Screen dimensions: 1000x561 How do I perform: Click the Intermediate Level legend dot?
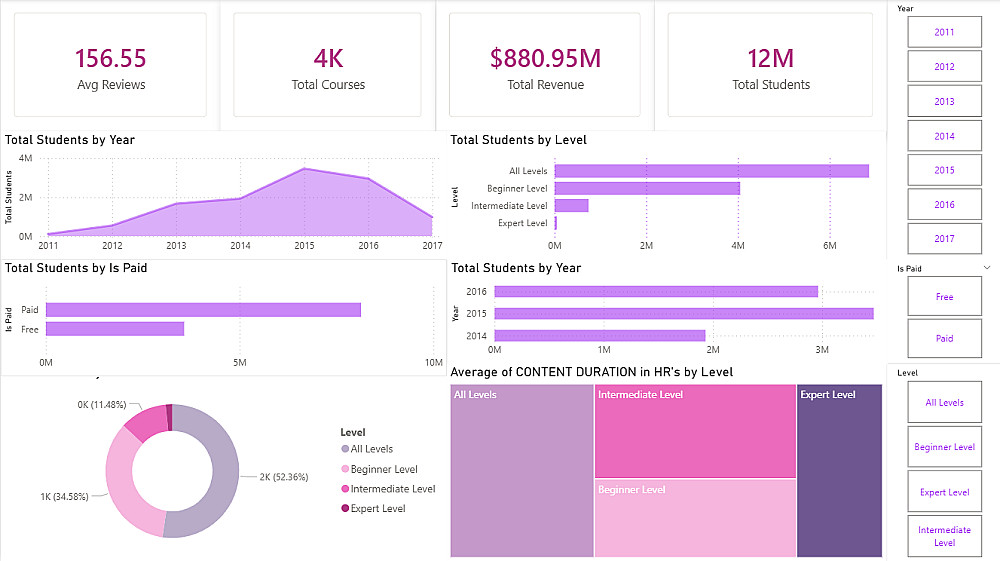pos(345,489)
